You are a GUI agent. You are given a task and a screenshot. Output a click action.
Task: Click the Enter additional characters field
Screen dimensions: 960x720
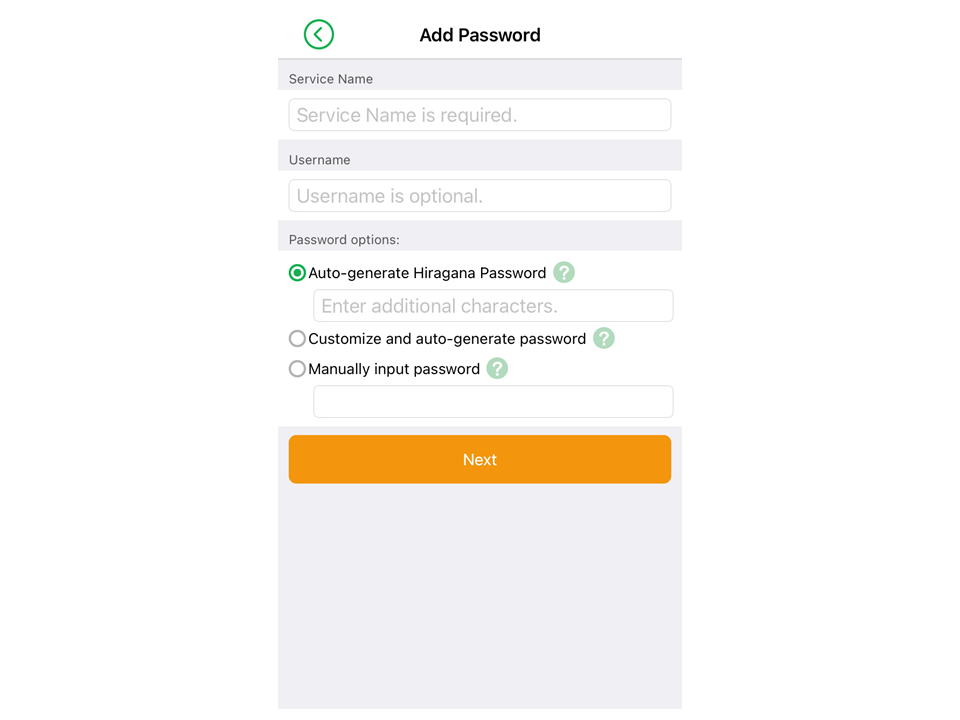pos(493,306)
